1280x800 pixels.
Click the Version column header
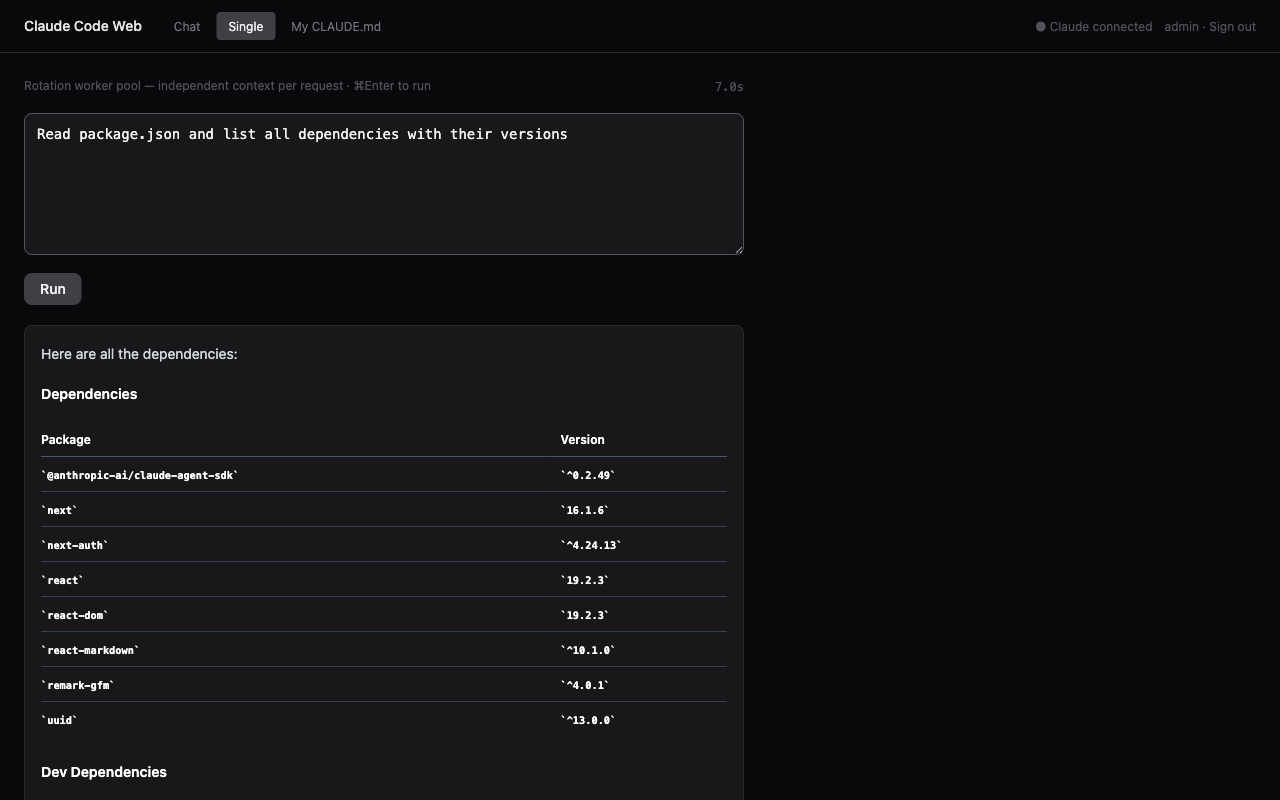click(582, 440)
